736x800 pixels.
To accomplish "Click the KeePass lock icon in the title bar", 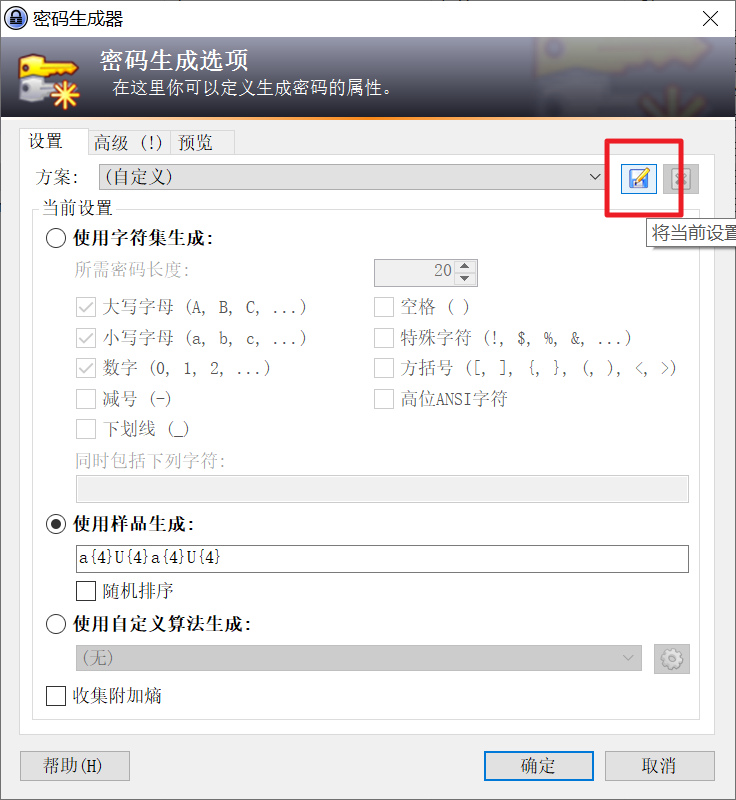I will point(15,18).
